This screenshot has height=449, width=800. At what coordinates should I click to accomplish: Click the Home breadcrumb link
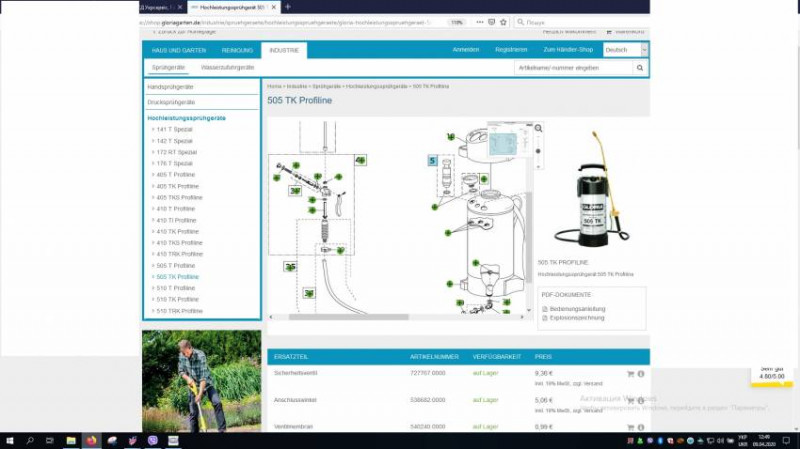point(274,86)
